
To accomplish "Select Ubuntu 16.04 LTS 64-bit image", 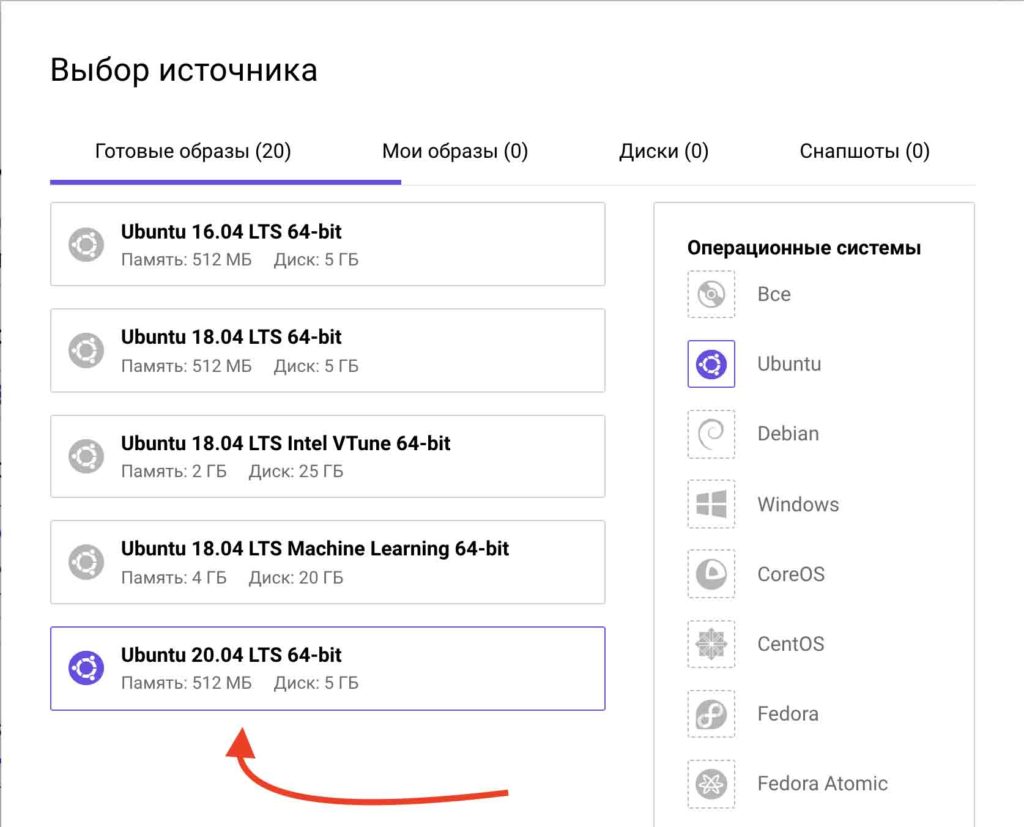I will [328, 244].
